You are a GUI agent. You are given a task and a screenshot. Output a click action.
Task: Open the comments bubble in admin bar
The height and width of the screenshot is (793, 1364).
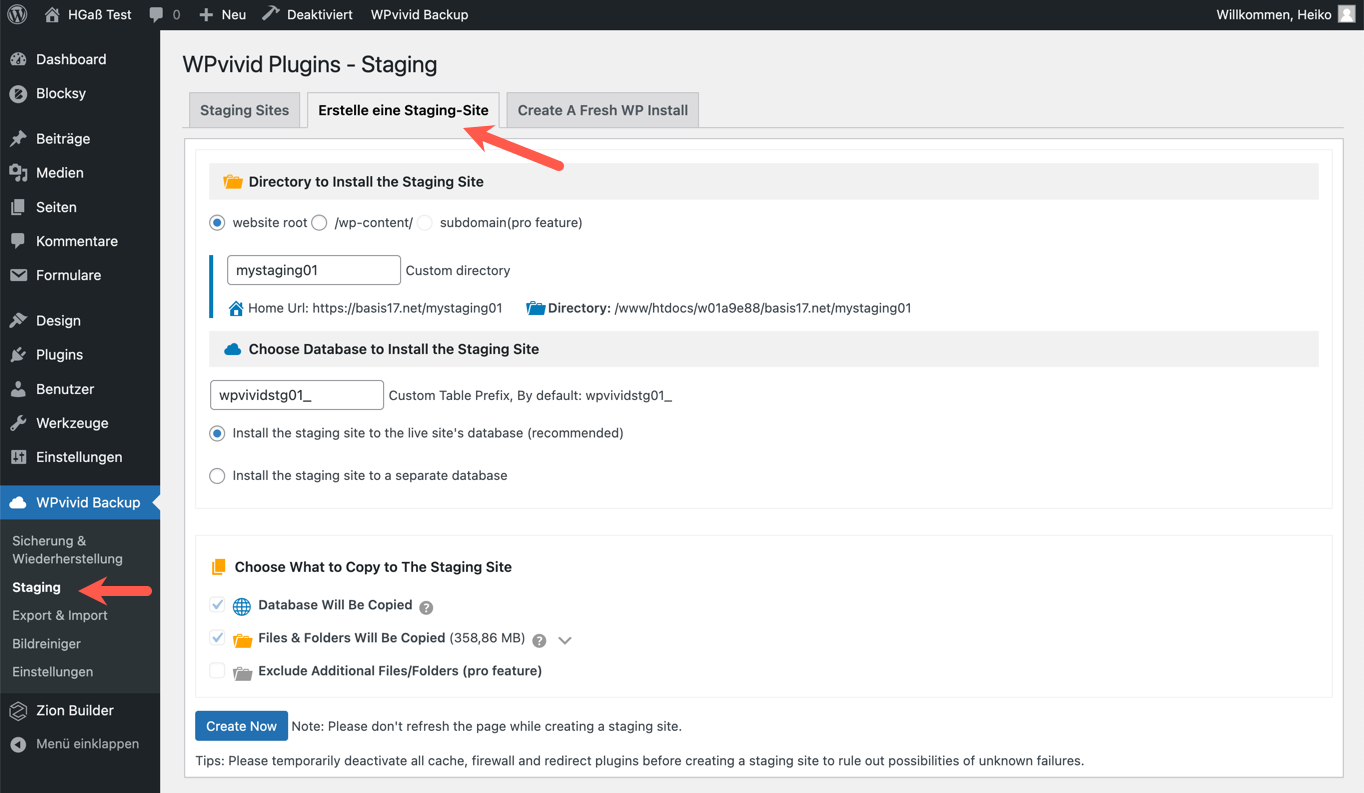pyautogui.click(x=164, y=14)
